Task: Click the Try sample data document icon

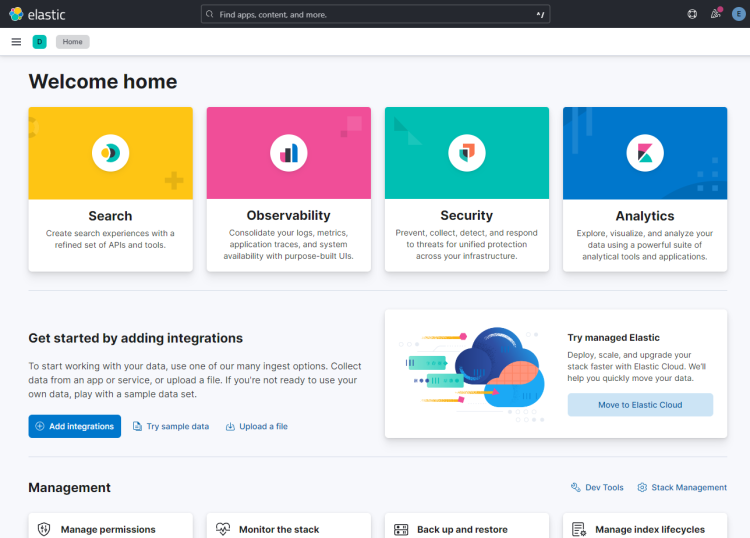Action: pos(137,426)
